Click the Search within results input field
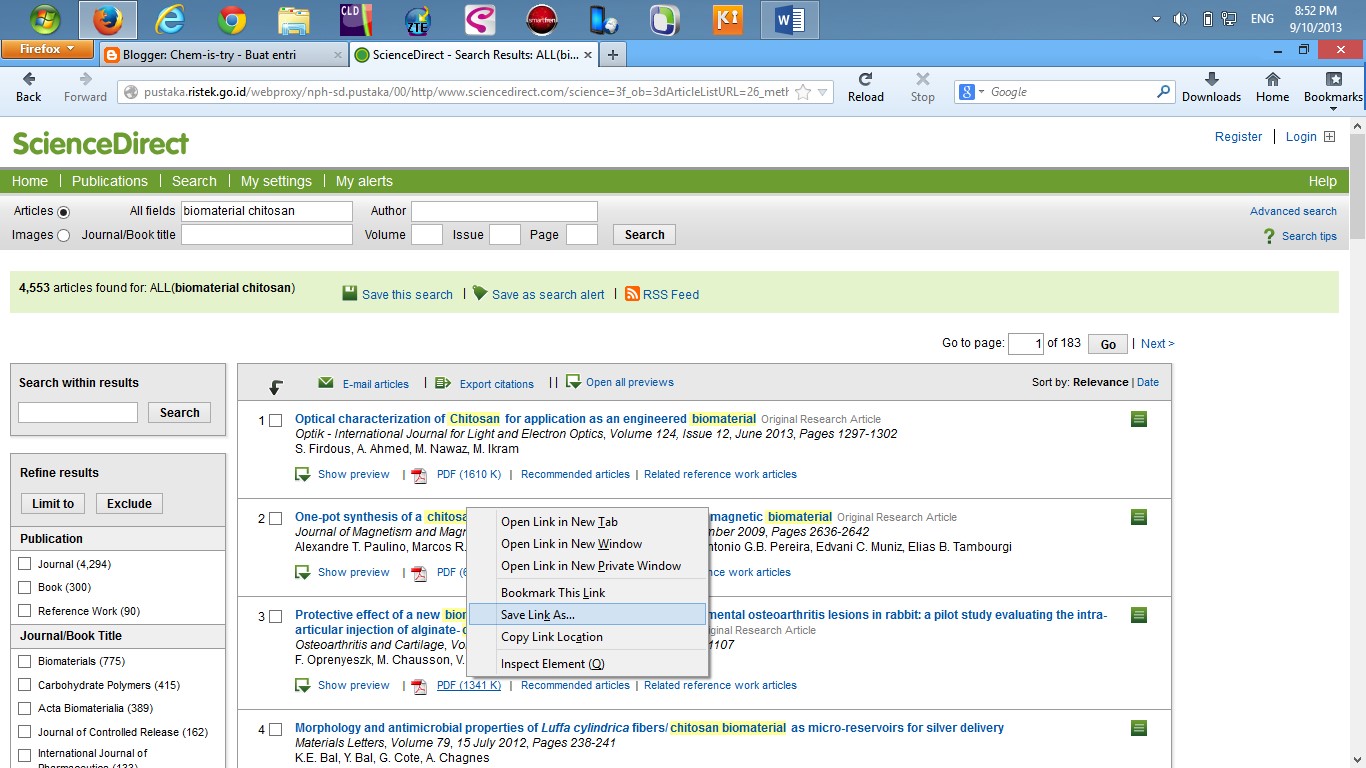 point(77,411)
